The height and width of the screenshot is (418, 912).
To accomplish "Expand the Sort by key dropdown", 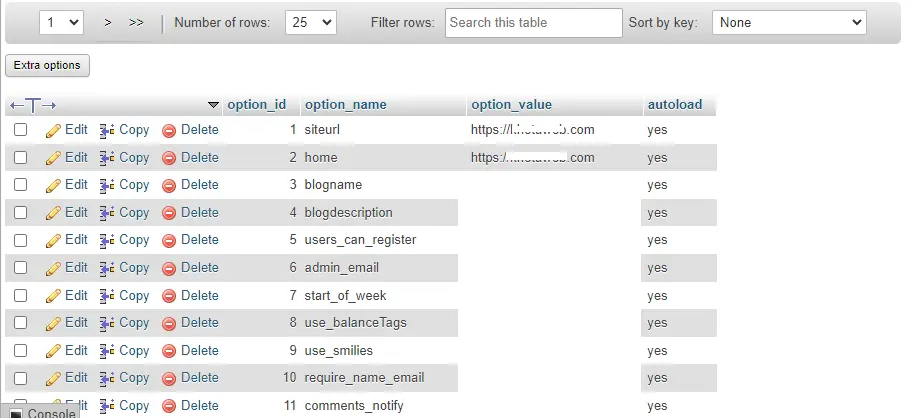I will pos(788,22).
